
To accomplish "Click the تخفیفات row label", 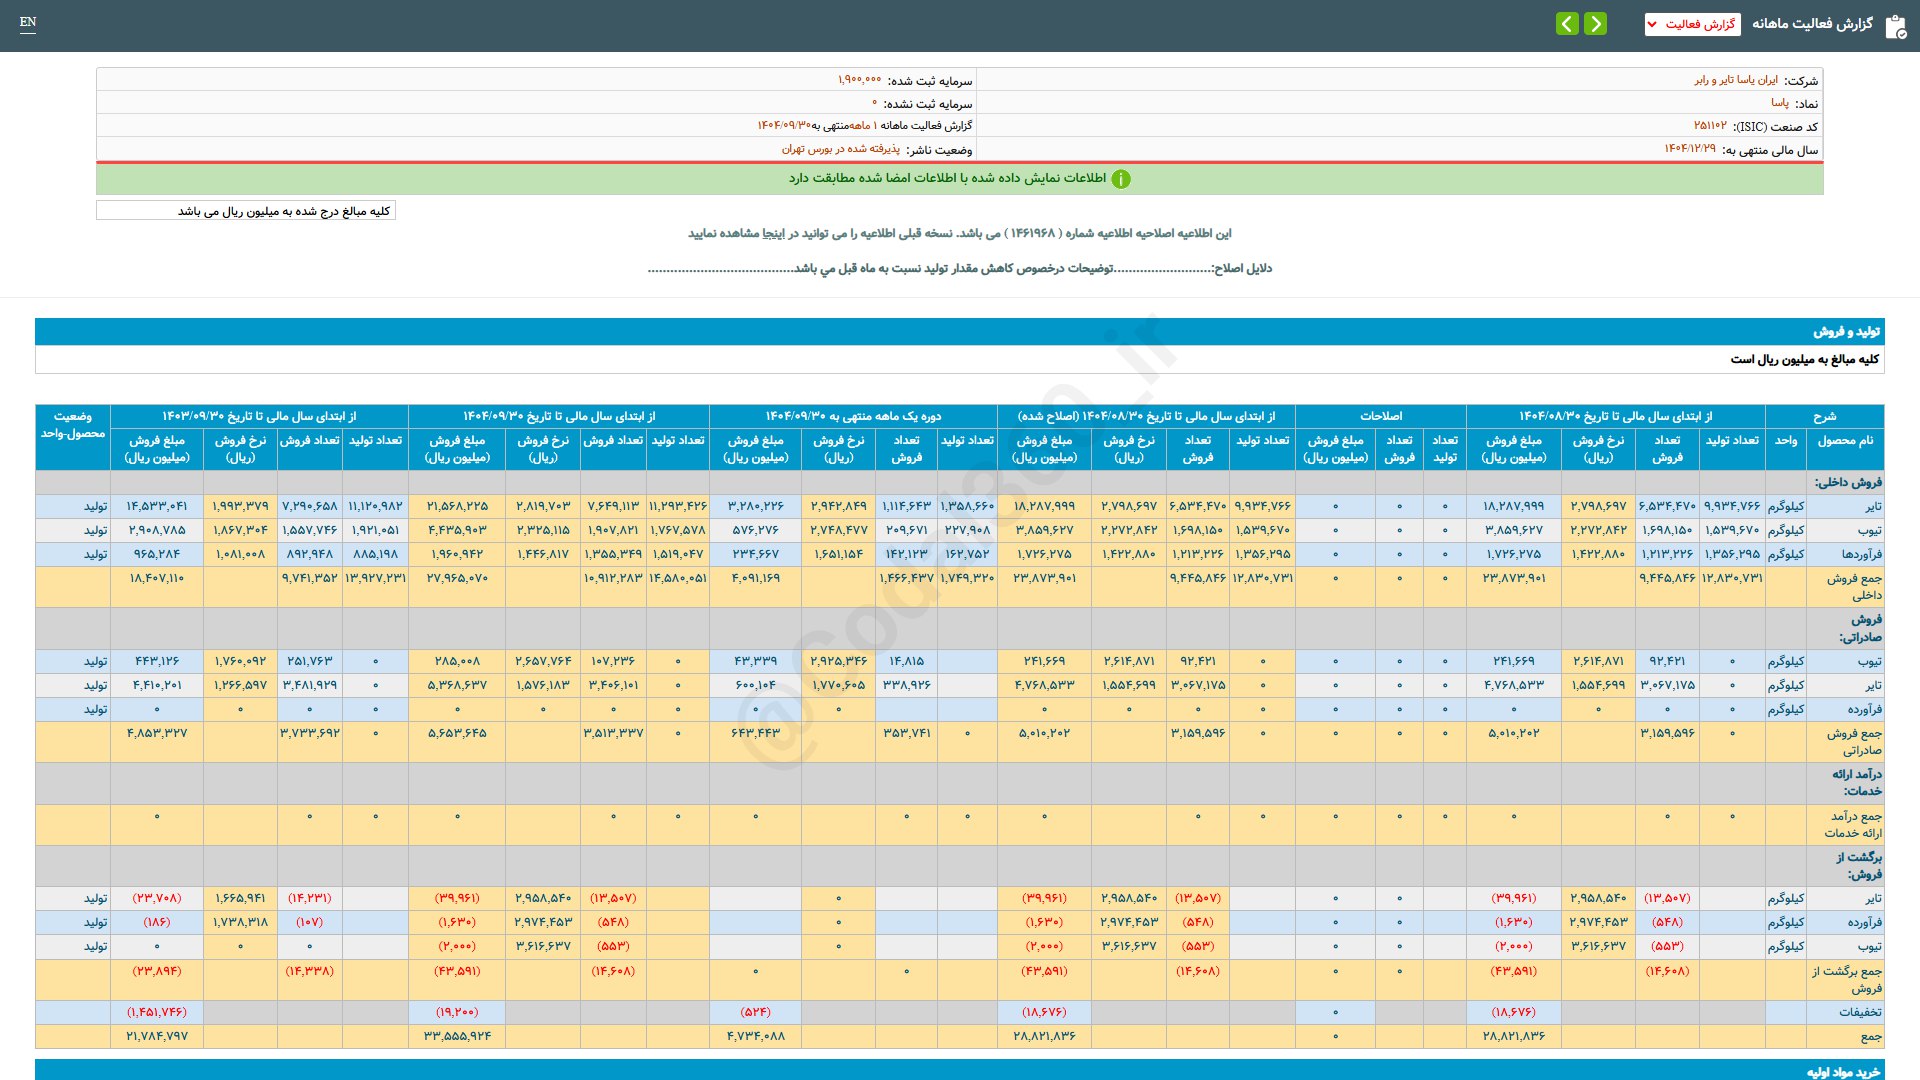I will (1859, 1012).
